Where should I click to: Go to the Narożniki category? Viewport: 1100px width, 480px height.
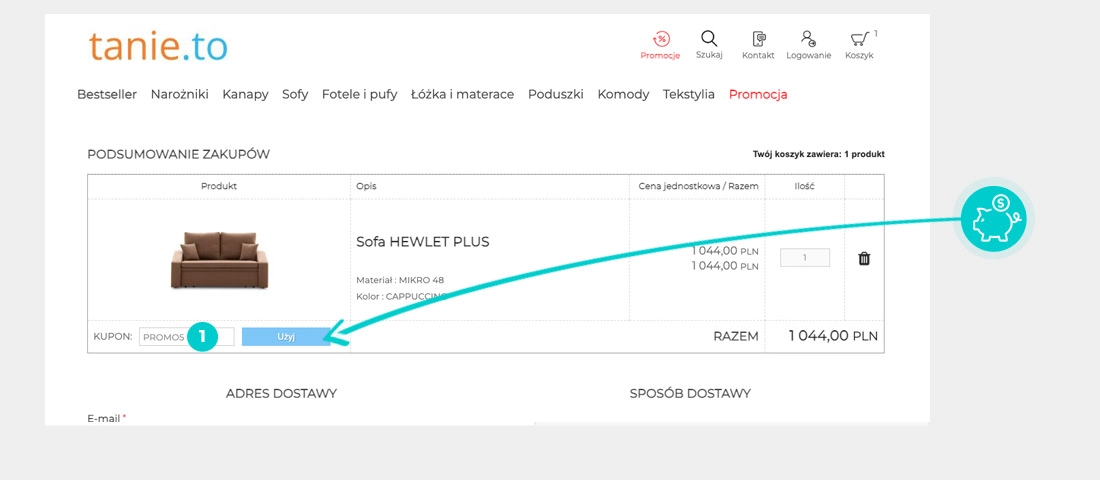179,94
